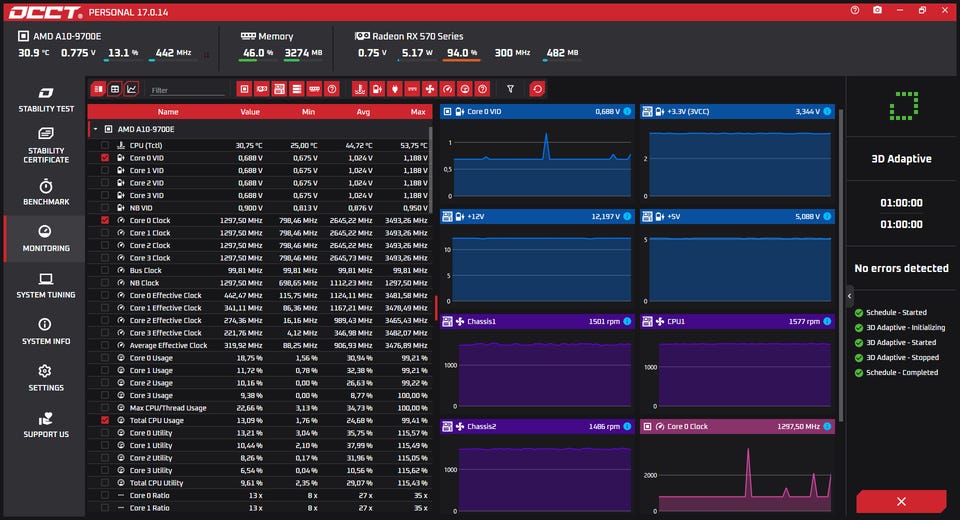Toggle the memory module sensors filter icon
Image resolution: width=960 pixels, height=520 pixels.
tap(314, 89)
